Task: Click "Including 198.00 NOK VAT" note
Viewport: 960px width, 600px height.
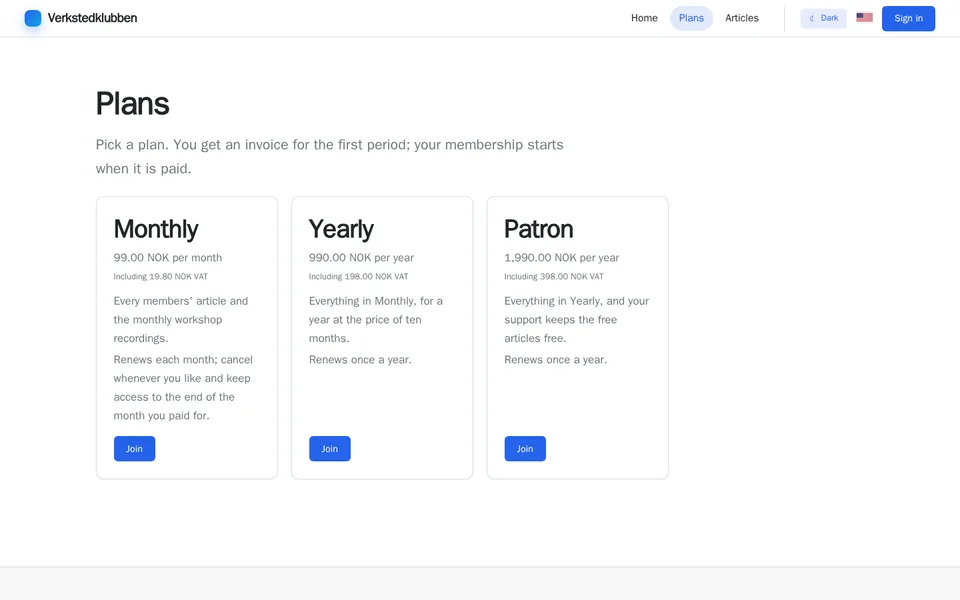Action: point(358,277)
